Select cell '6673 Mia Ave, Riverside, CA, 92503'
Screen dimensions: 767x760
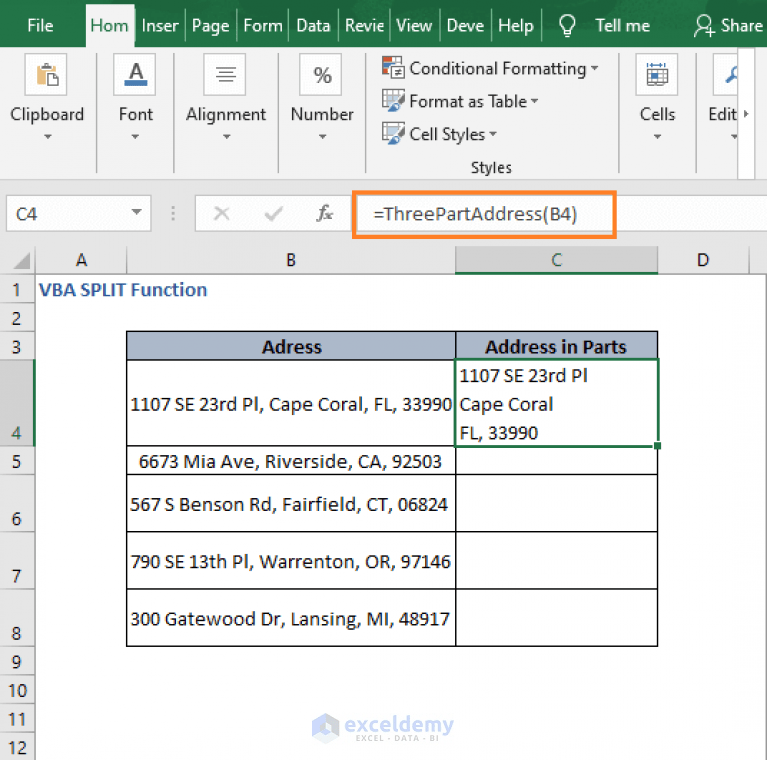pos(291,461)
